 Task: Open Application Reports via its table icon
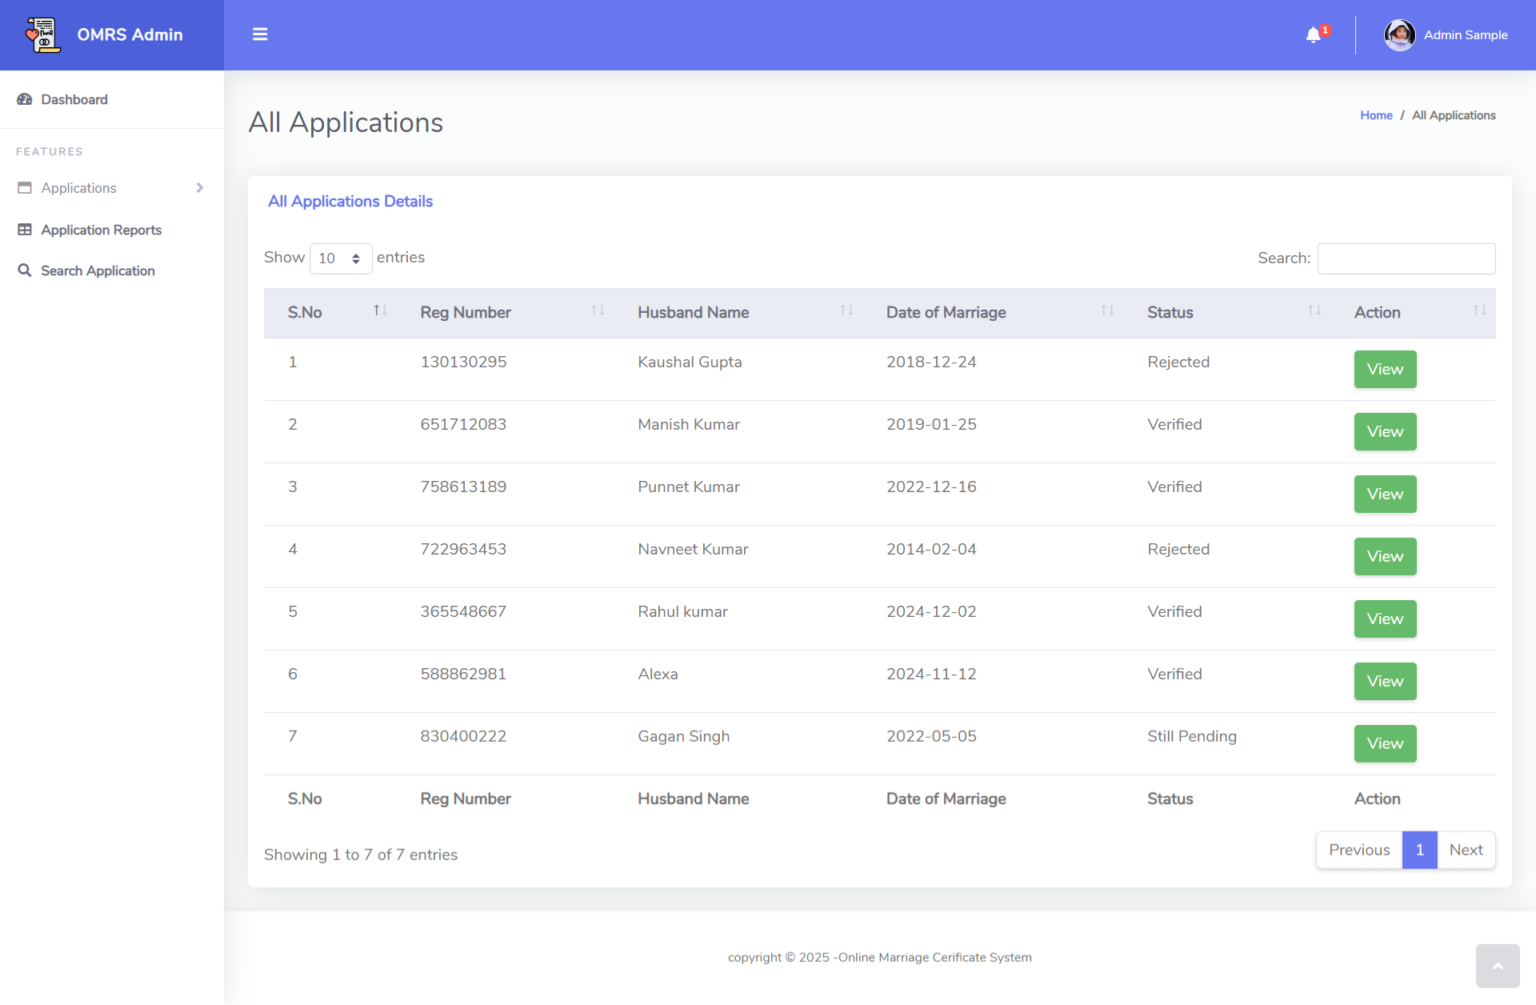pos(25,229)
